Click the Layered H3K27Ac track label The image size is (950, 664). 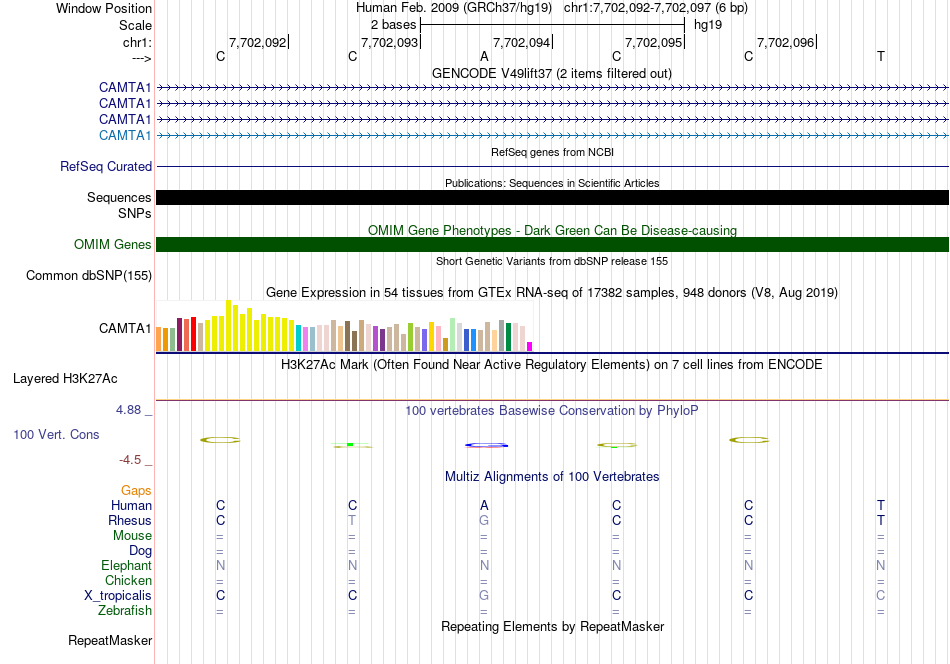[x=65, y=379]
